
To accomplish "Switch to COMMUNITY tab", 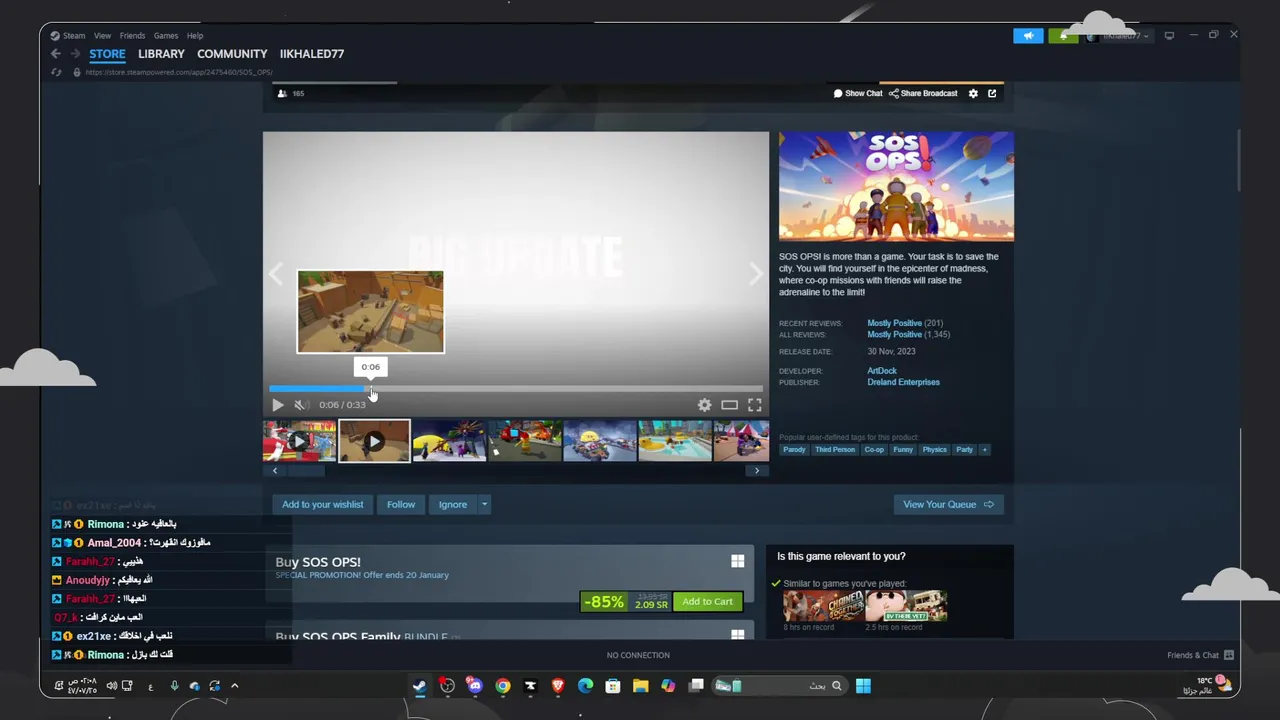I will click(x=232, y=54).
